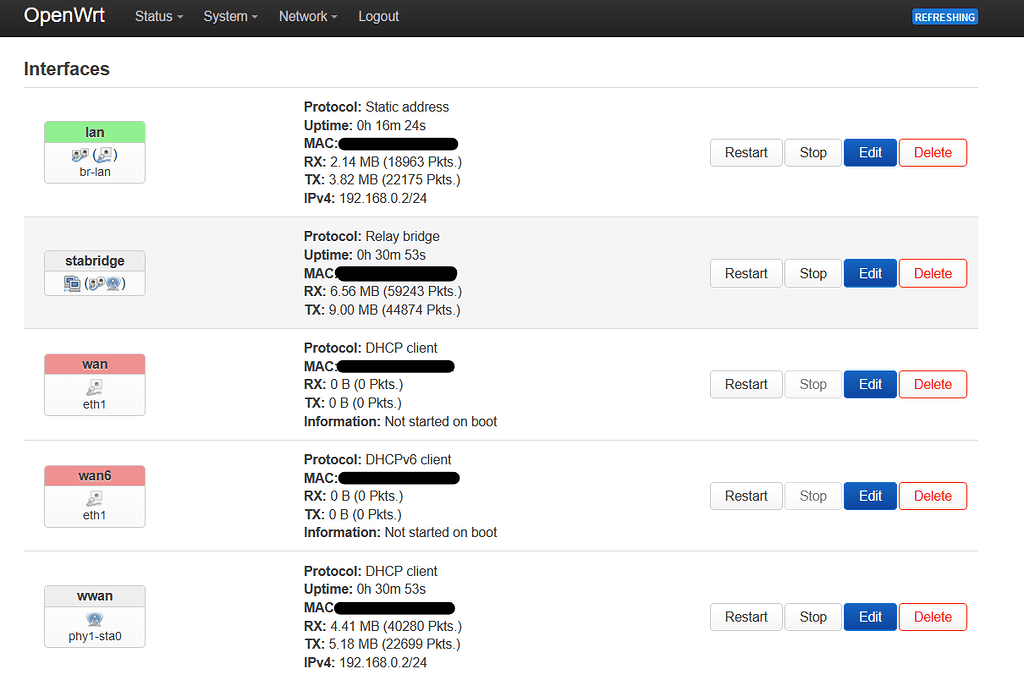Open the Status dropdown menu
1024x691 pixels.
click(158, 17)
